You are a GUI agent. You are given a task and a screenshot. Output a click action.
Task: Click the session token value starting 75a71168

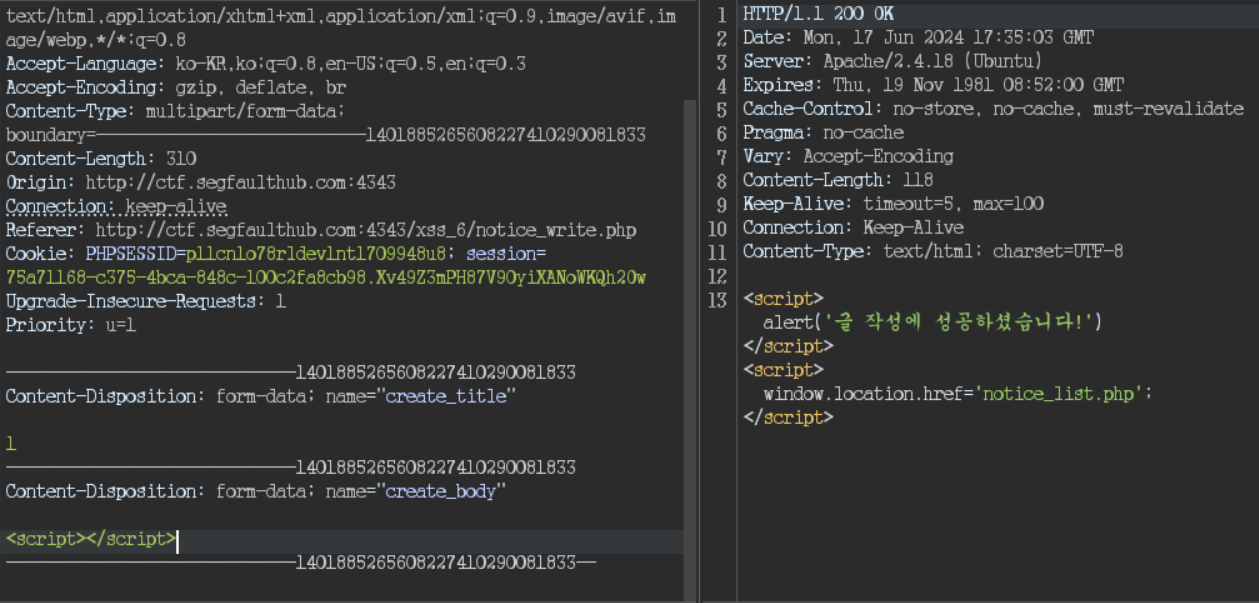click(326, 277)
